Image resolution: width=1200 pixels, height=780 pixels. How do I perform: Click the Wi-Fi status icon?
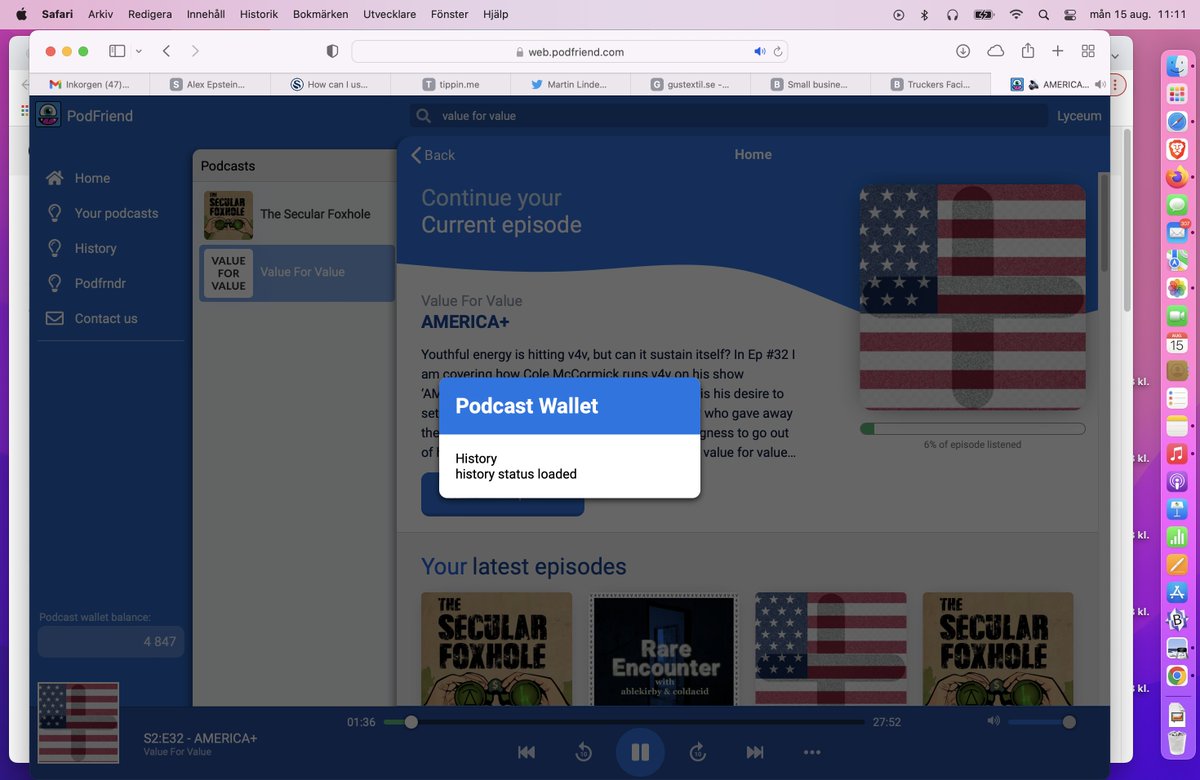coord(1016,14)
